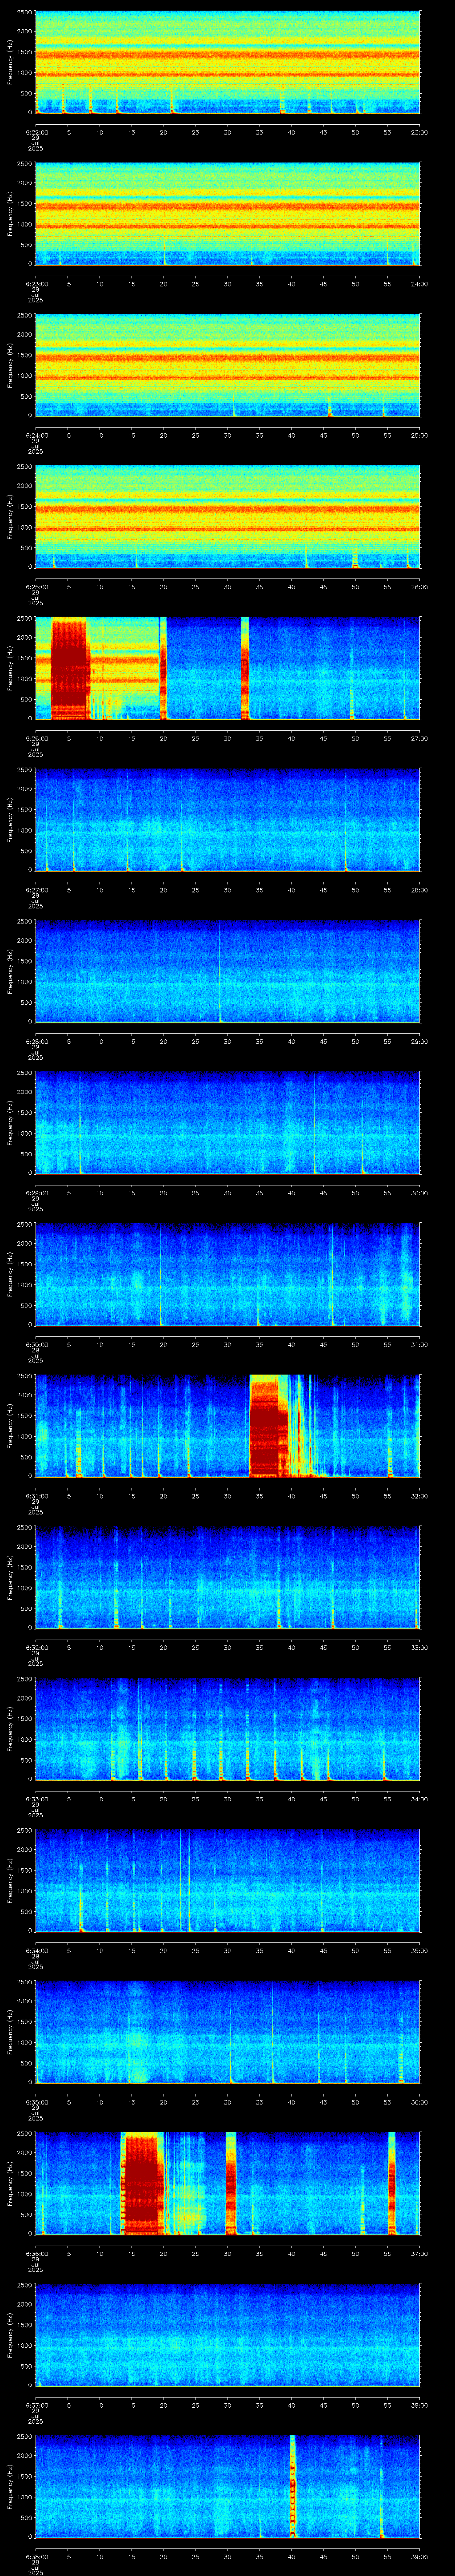
Task: Click the 23:00 end time label
Action: [420, 132]
